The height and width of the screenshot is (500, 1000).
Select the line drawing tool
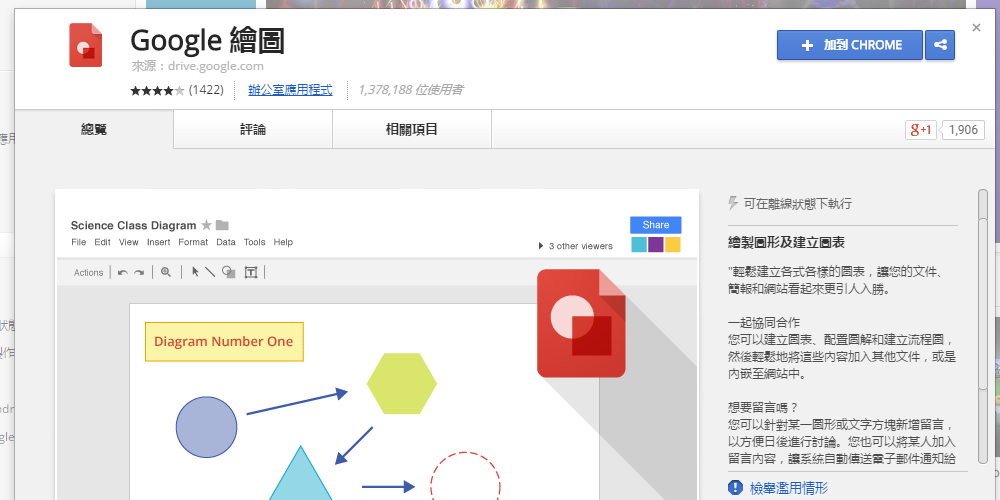(x=210, y=272)
